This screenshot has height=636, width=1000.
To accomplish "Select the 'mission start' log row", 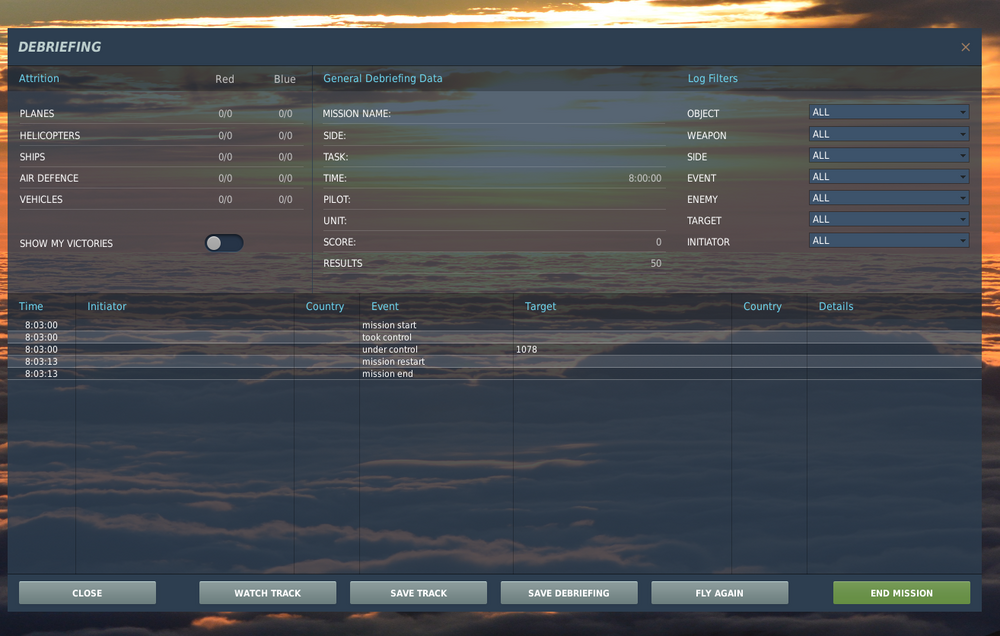I will click(x=494, y=325).
